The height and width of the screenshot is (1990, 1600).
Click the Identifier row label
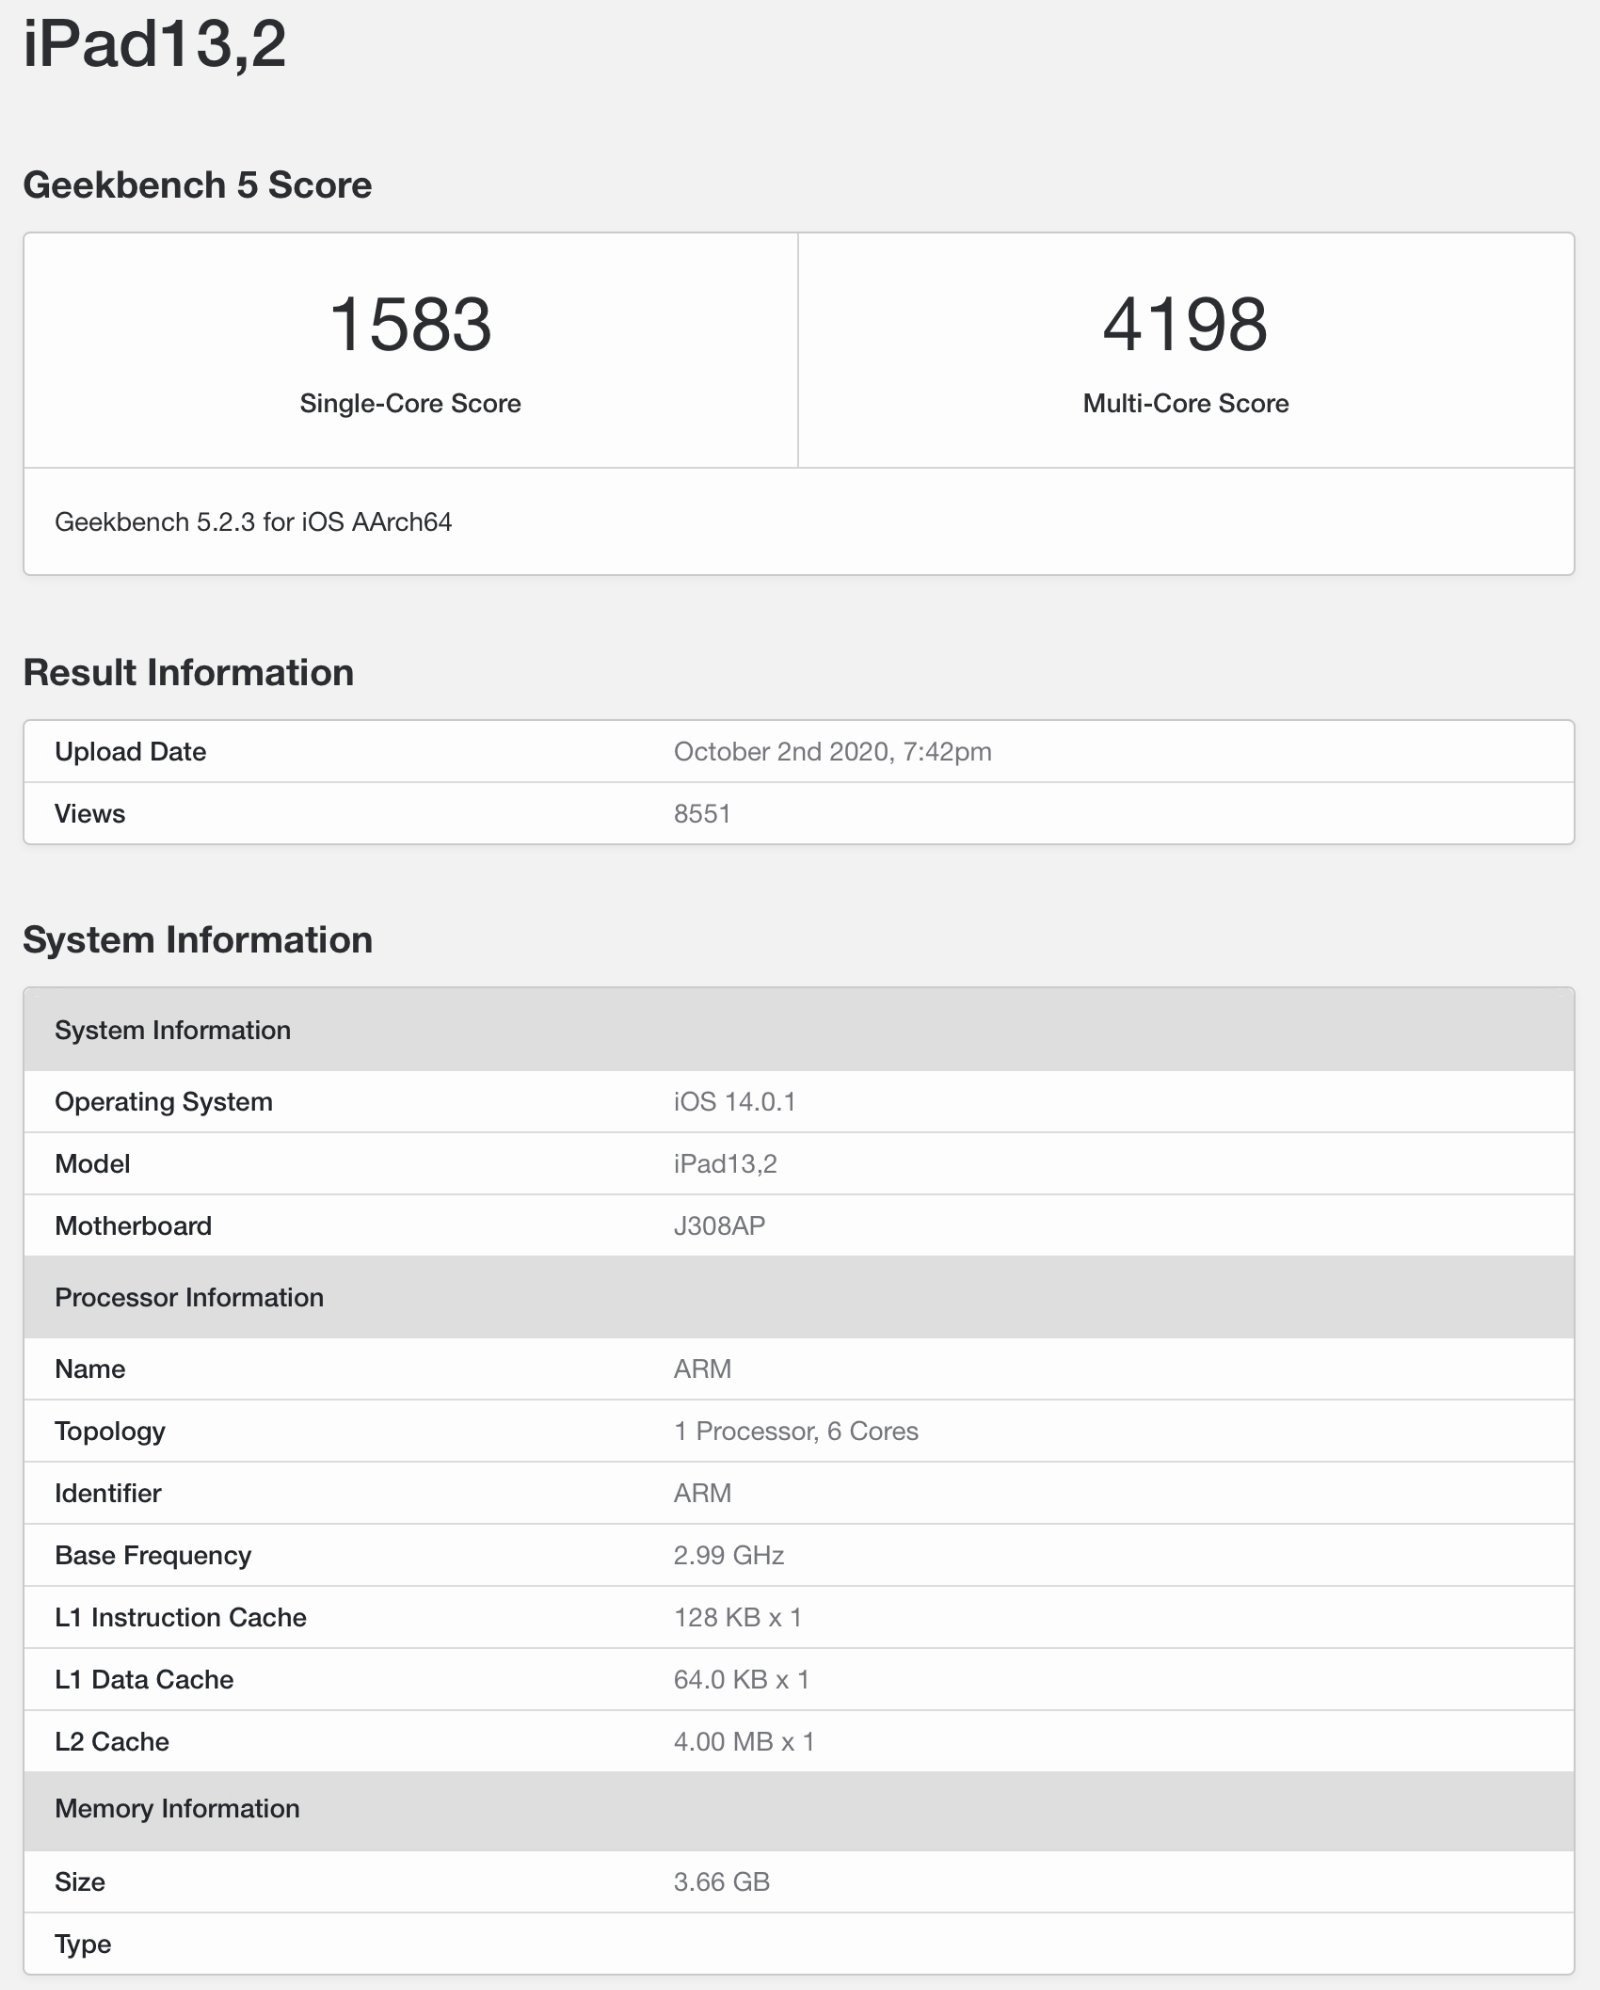tap(108, 1493)
